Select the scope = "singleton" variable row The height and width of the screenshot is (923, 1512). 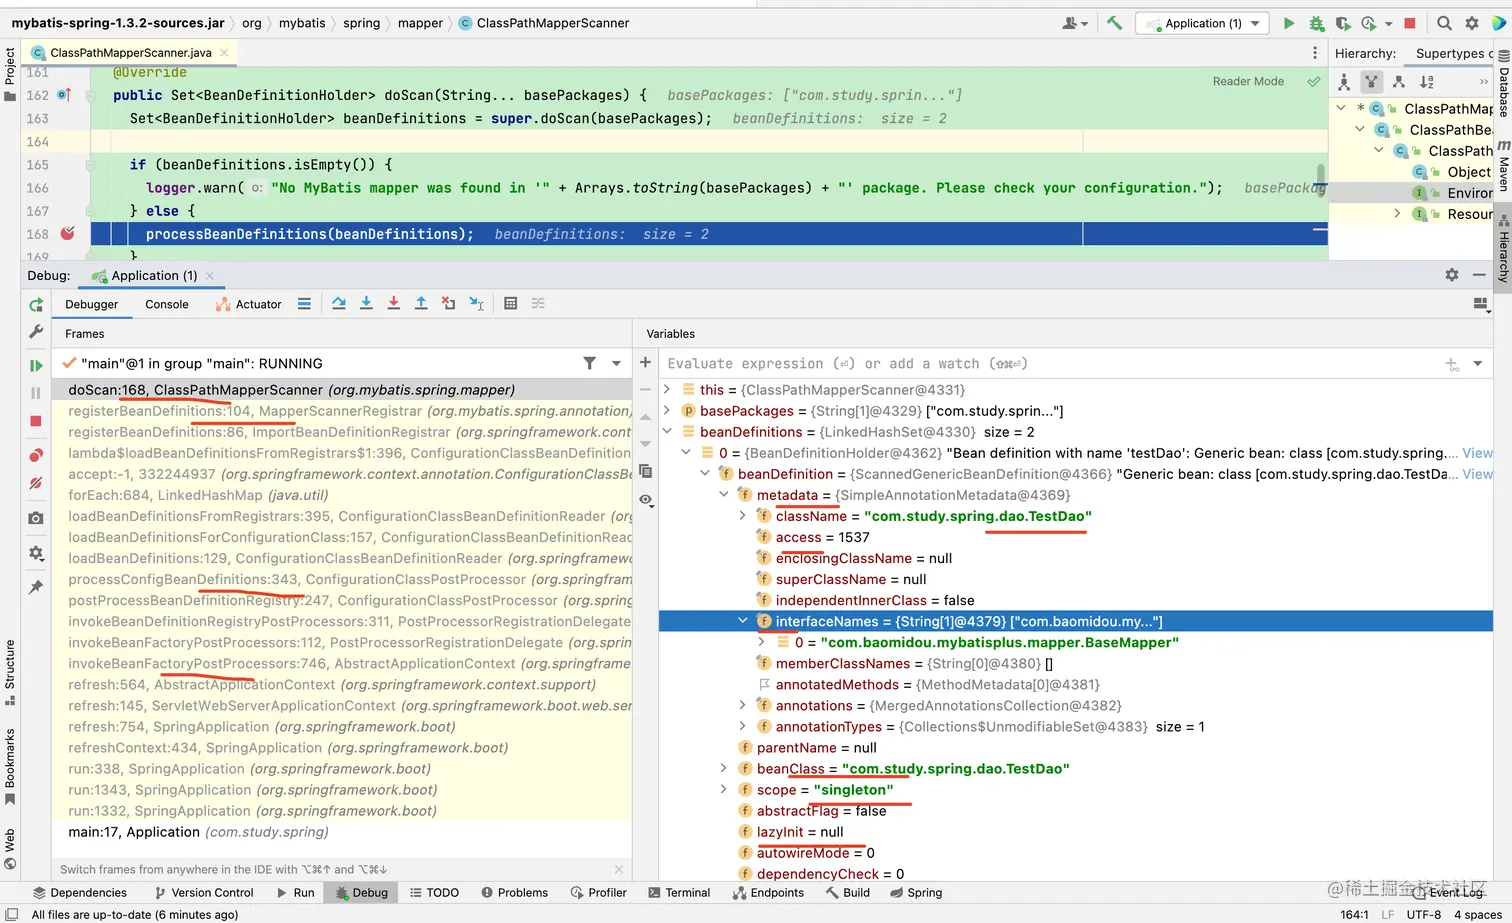(1075, 790)
